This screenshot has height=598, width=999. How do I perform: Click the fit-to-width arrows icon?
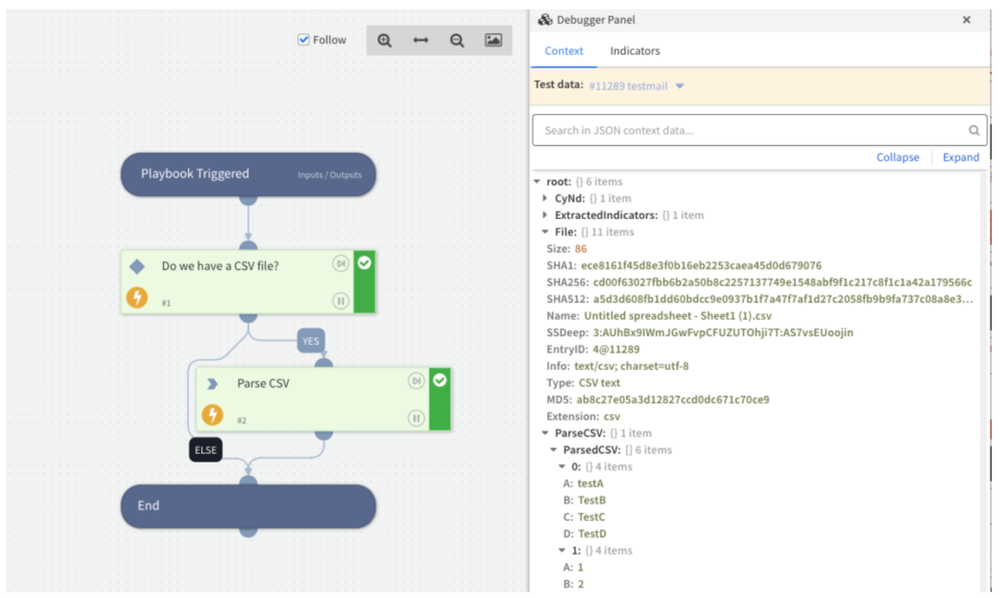tap(421, 40)
